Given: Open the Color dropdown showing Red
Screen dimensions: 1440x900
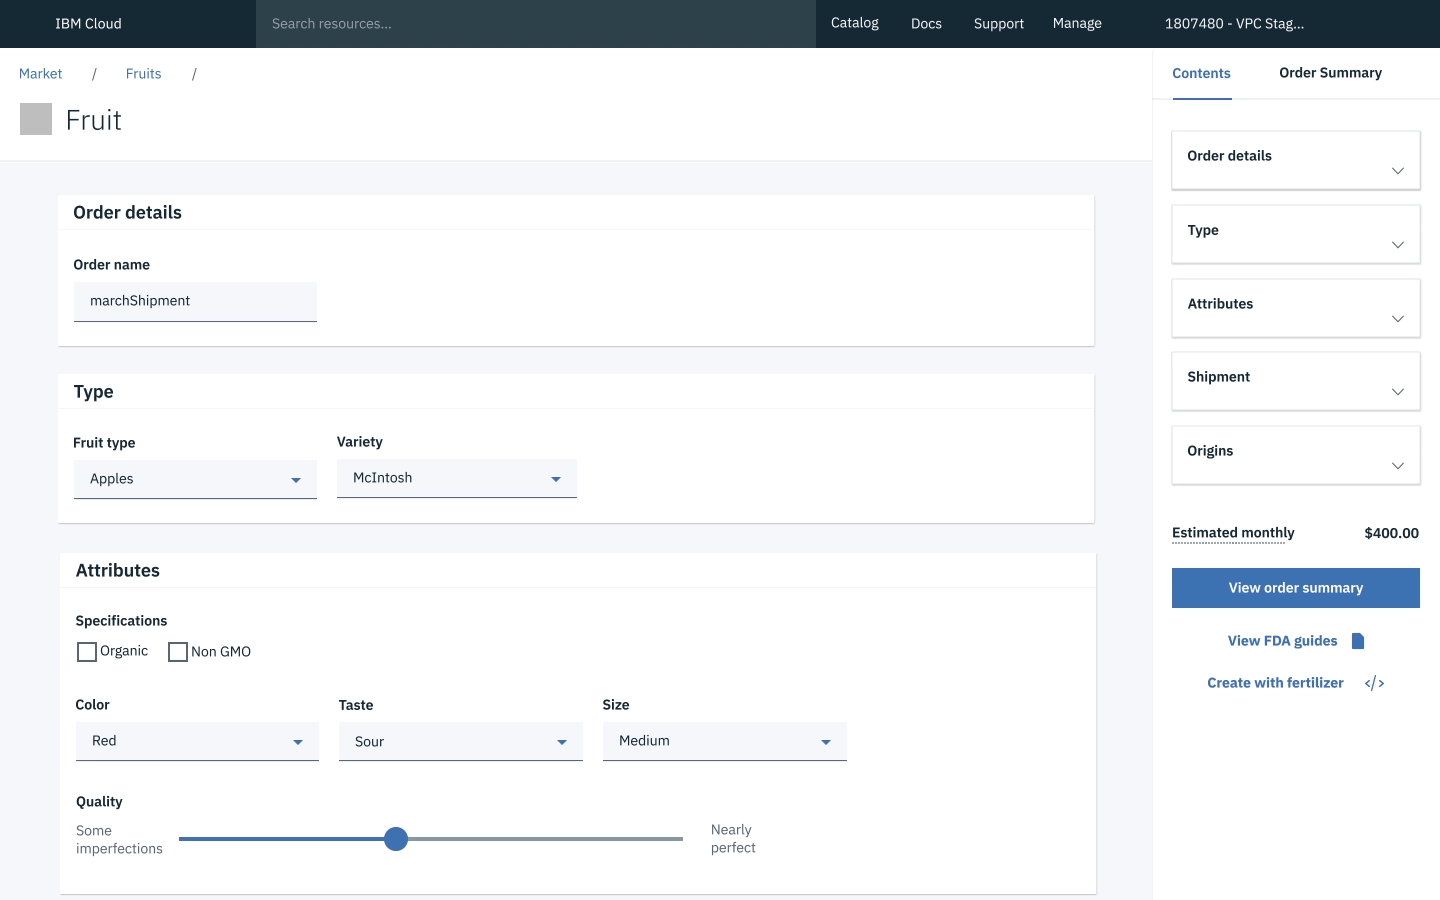Looking at the screenshot, I should (197, 741).
